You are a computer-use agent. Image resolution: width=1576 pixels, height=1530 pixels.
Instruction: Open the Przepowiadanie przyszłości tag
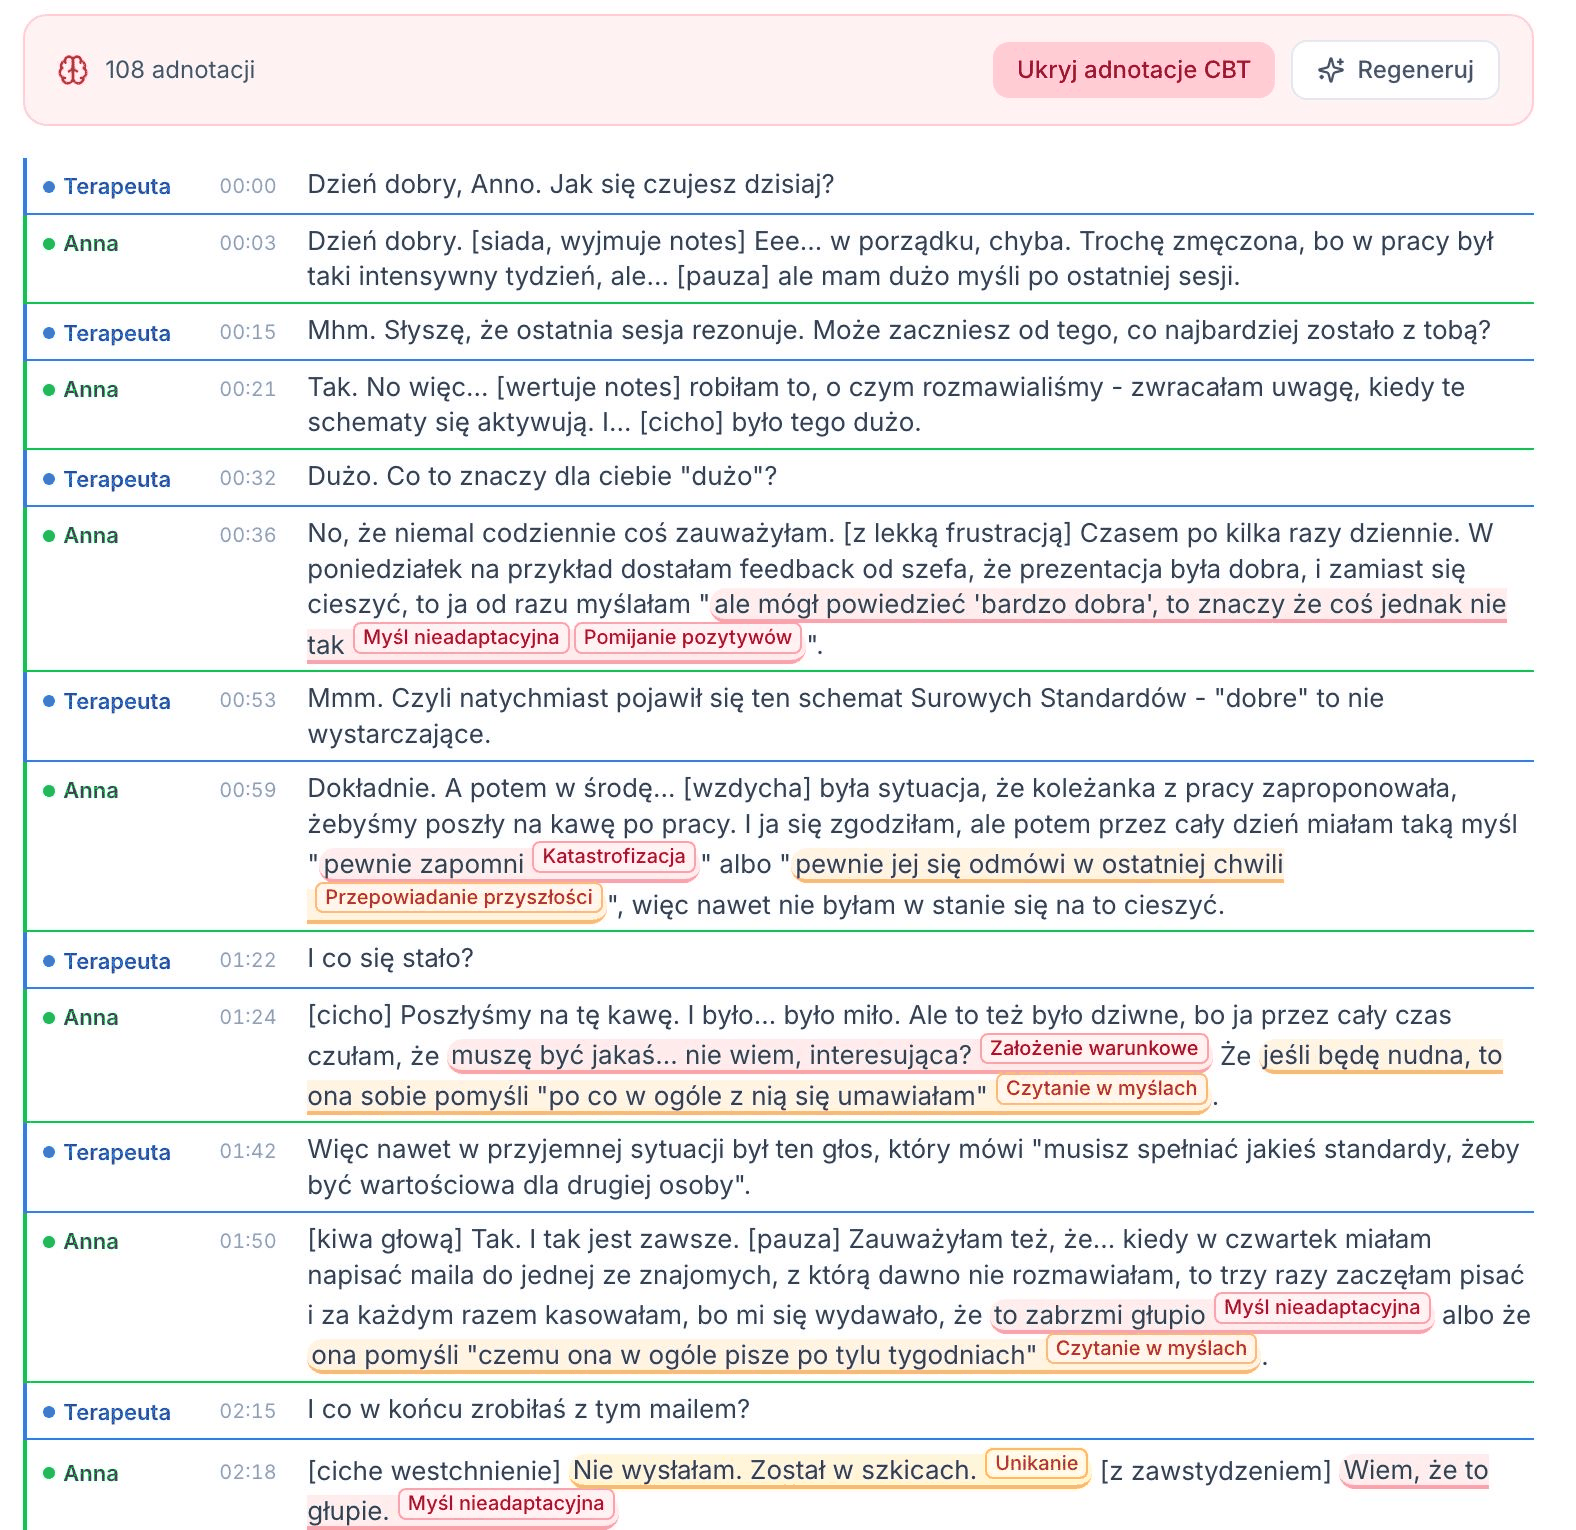[459, 898]
